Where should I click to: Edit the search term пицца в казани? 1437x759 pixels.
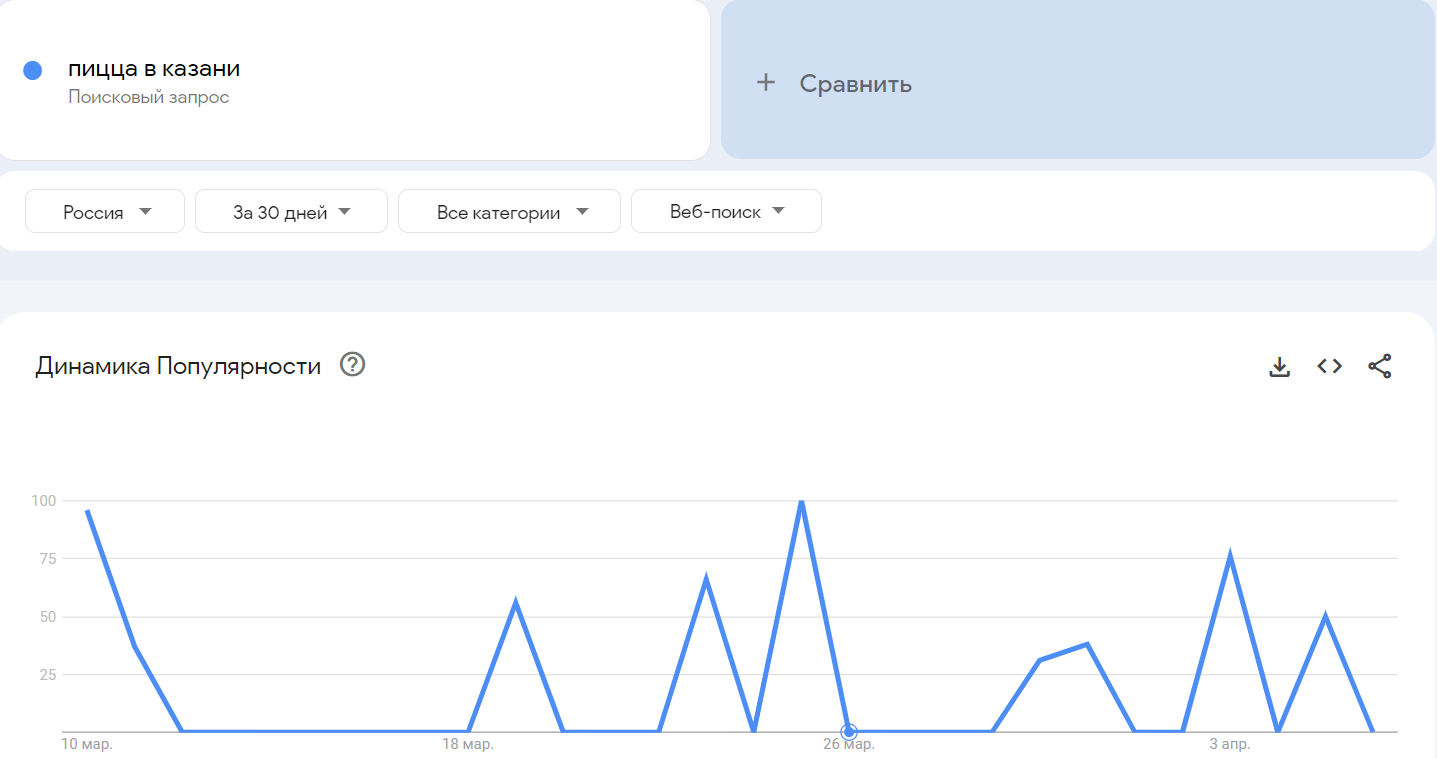coord(154,69)
